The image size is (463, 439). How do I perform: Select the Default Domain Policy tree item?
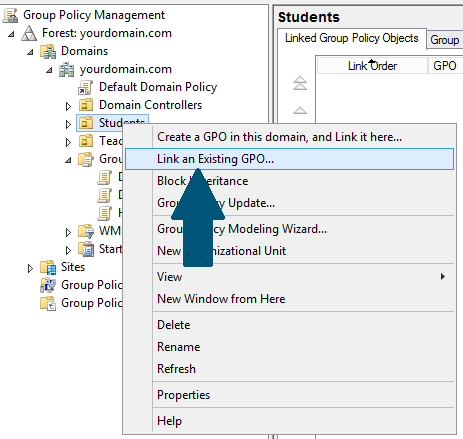coord(158,87)
